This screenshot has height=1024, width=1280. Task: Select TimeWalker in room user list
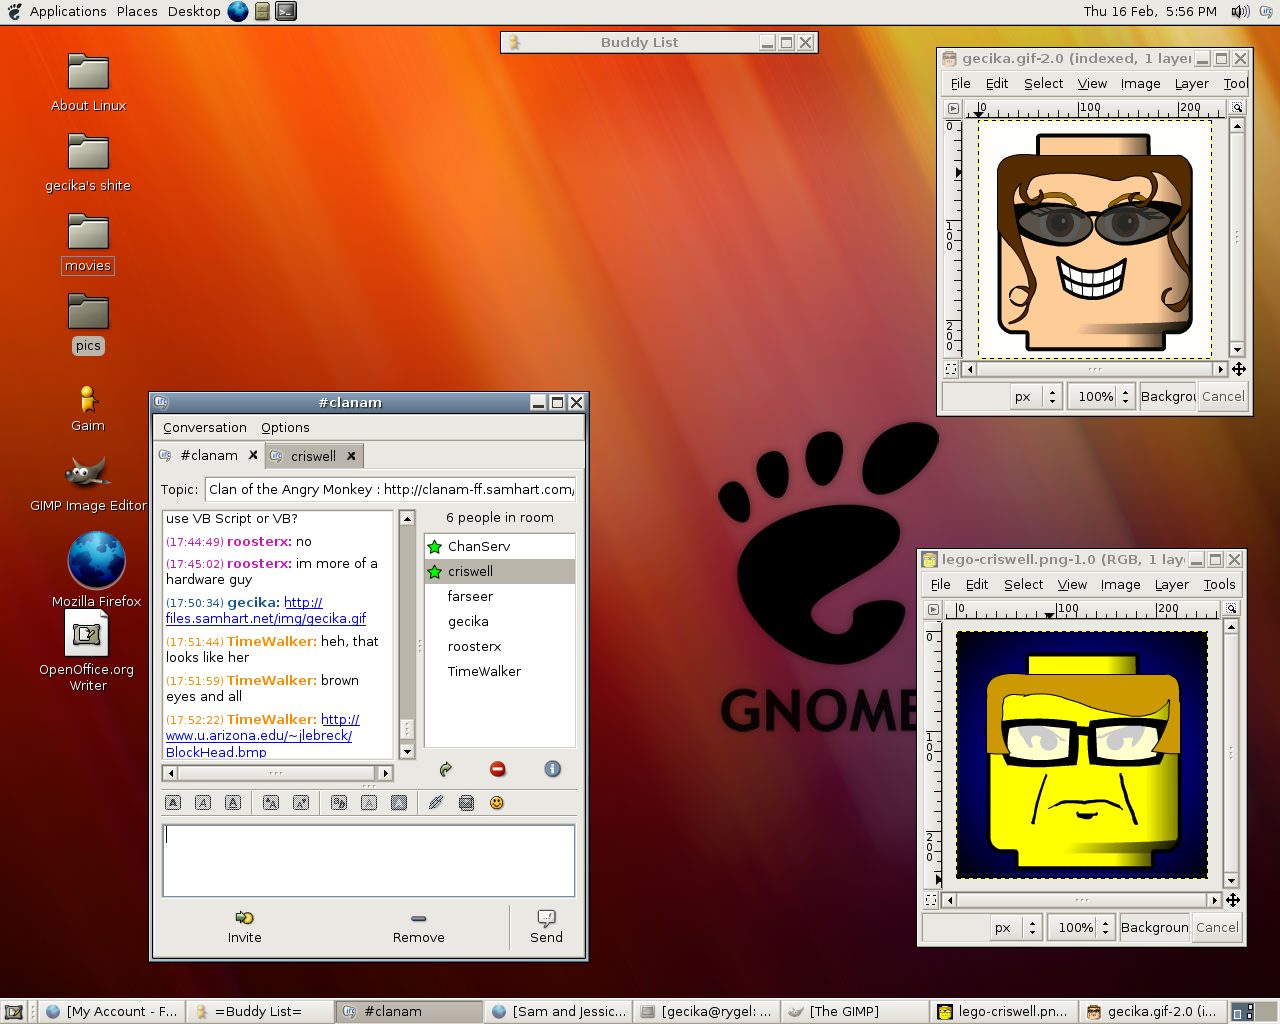click(500, 671)
